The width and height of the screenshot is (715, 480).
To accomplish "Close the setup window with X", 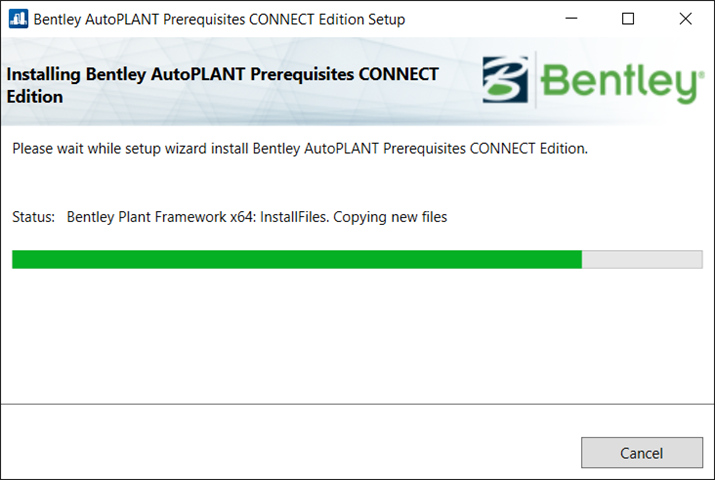I will 685,19.
